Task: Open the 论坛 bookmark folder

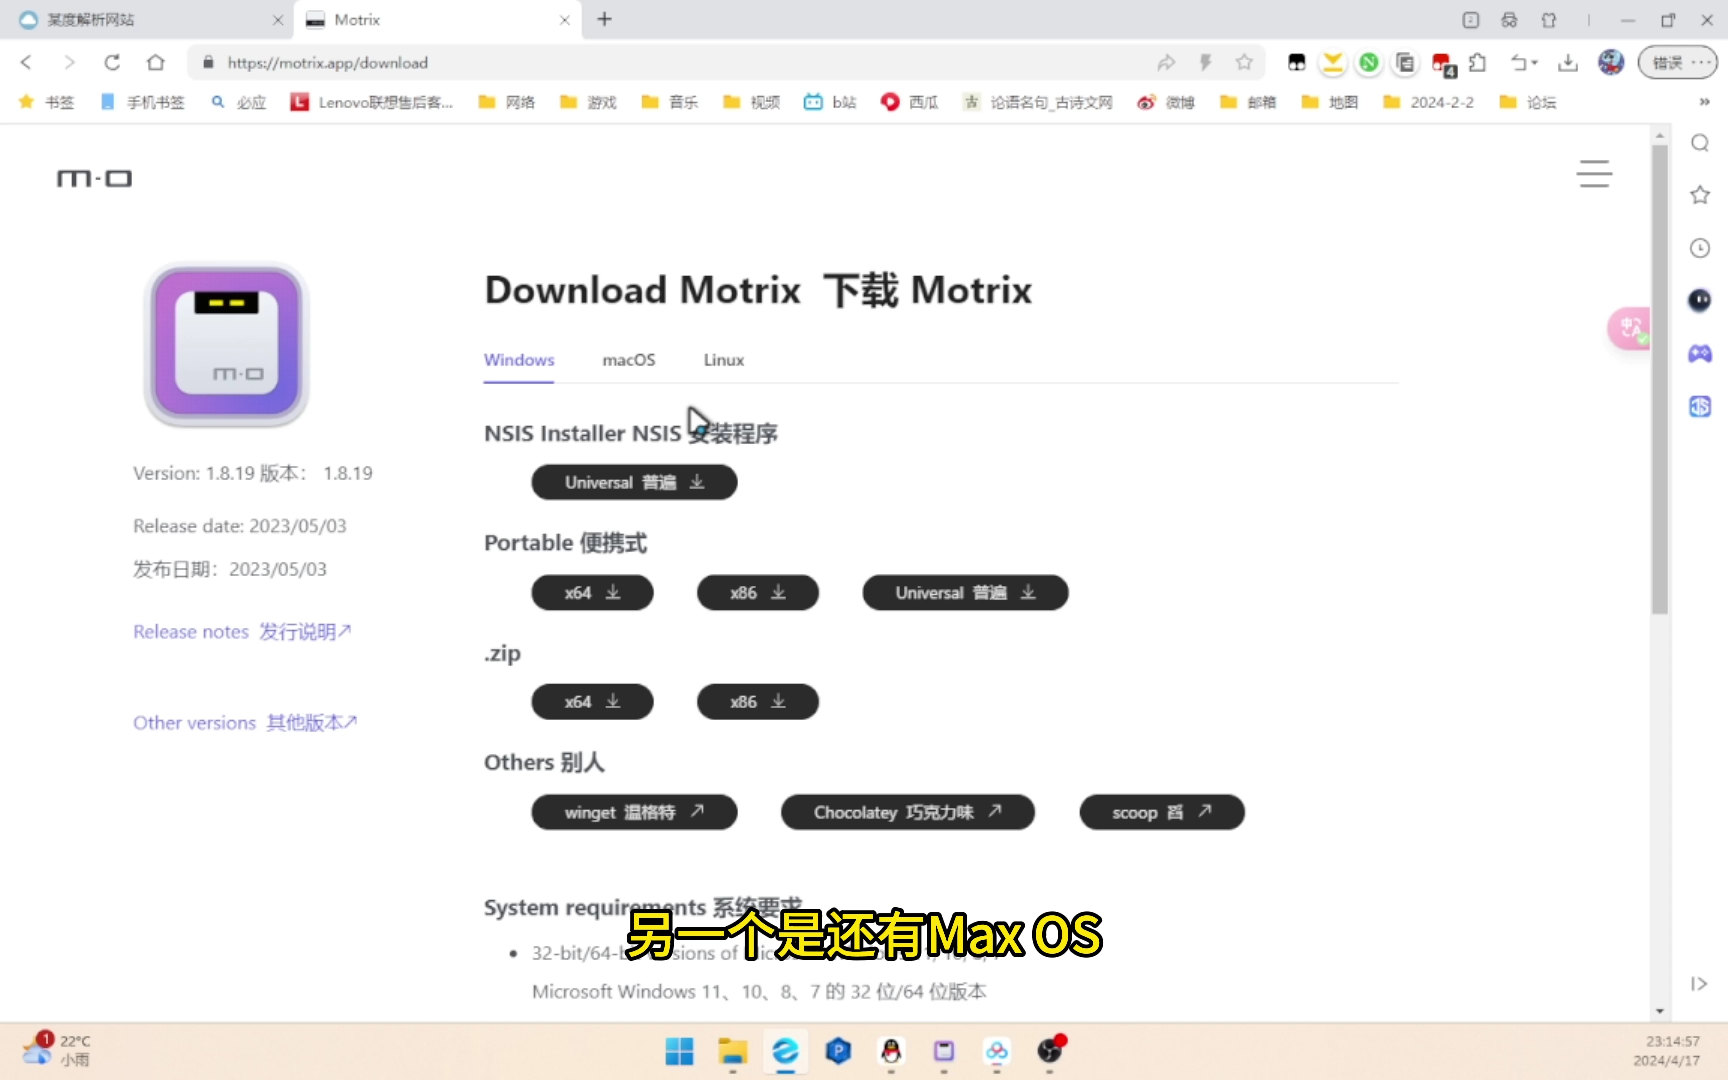Action: pyautogui.click(x=1528, y=102)
